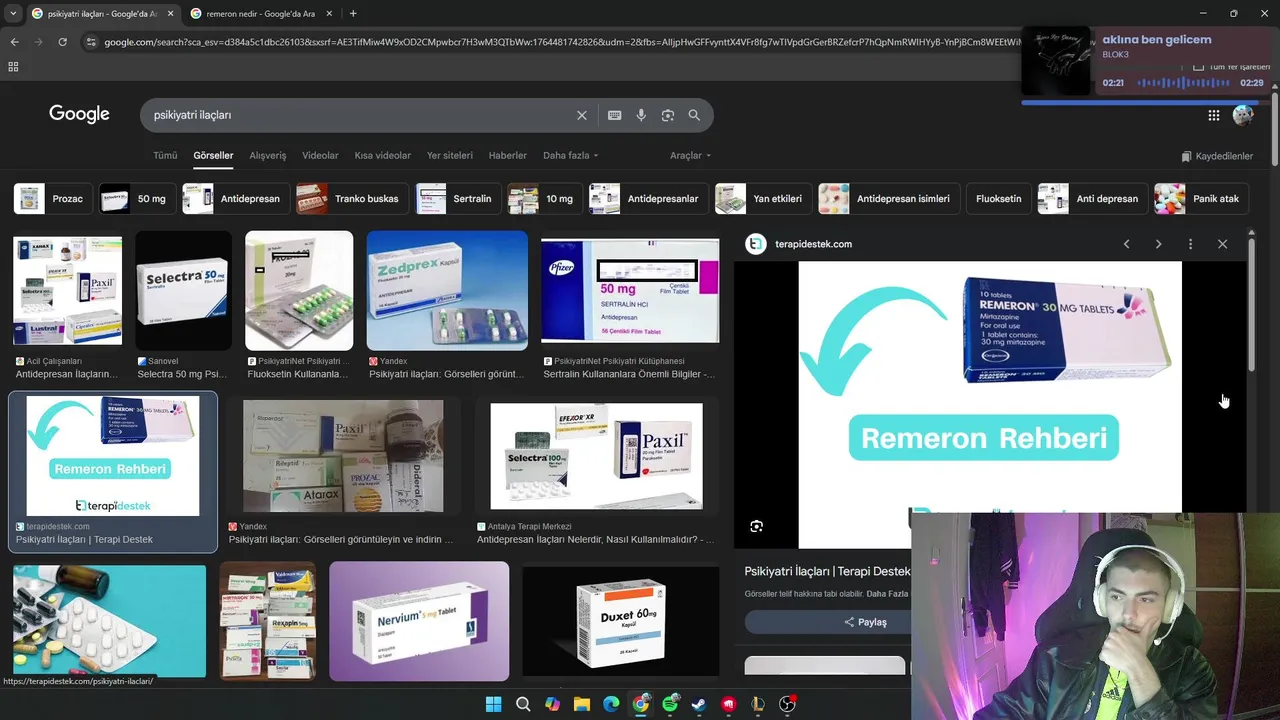Open a new browser tab
Viewport: 1280px width, 720px height.
[x=353, y=13]
